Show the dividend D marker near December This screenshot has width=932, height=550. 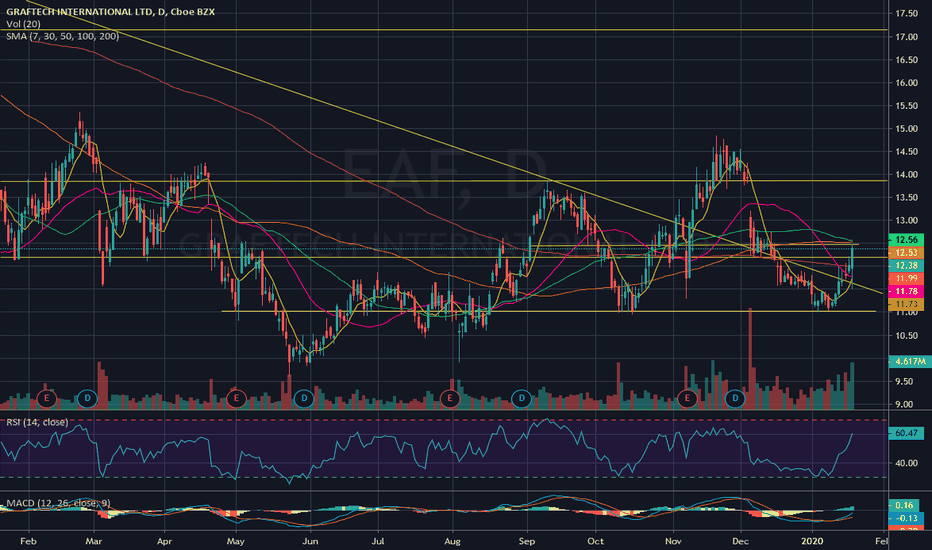click(x=735, y=398)
